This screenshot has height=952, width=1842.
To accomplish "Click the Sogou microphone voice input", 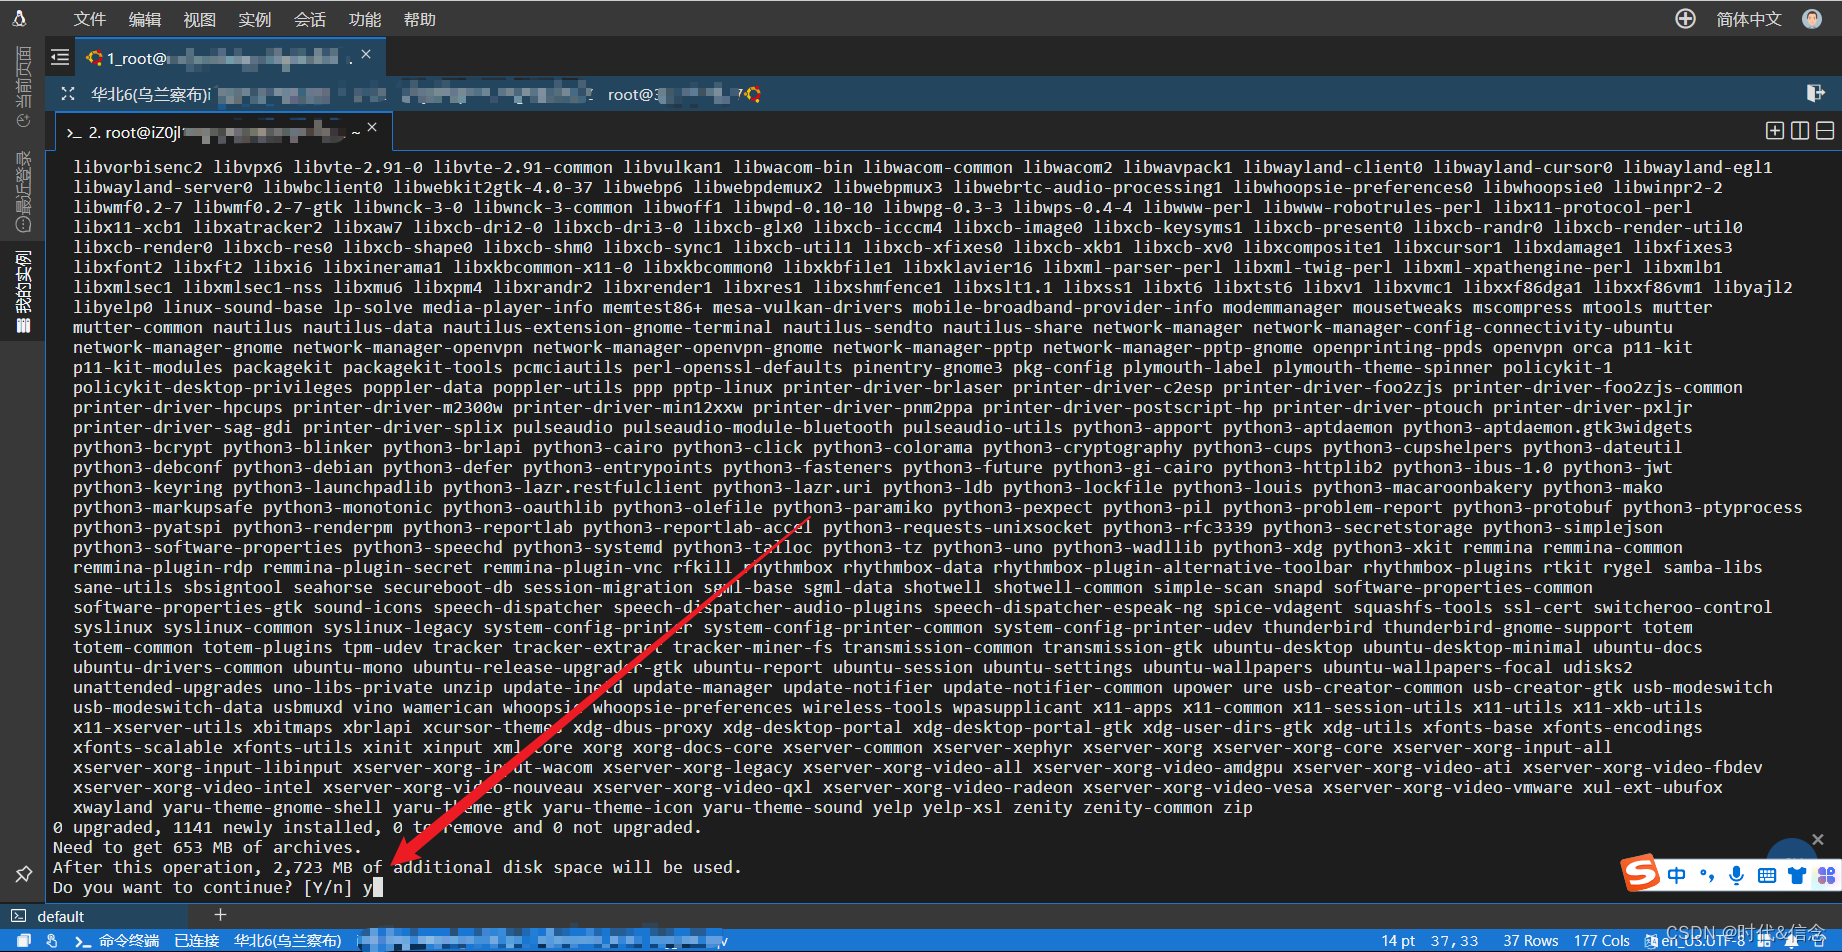I will [x=1737, y=876].
